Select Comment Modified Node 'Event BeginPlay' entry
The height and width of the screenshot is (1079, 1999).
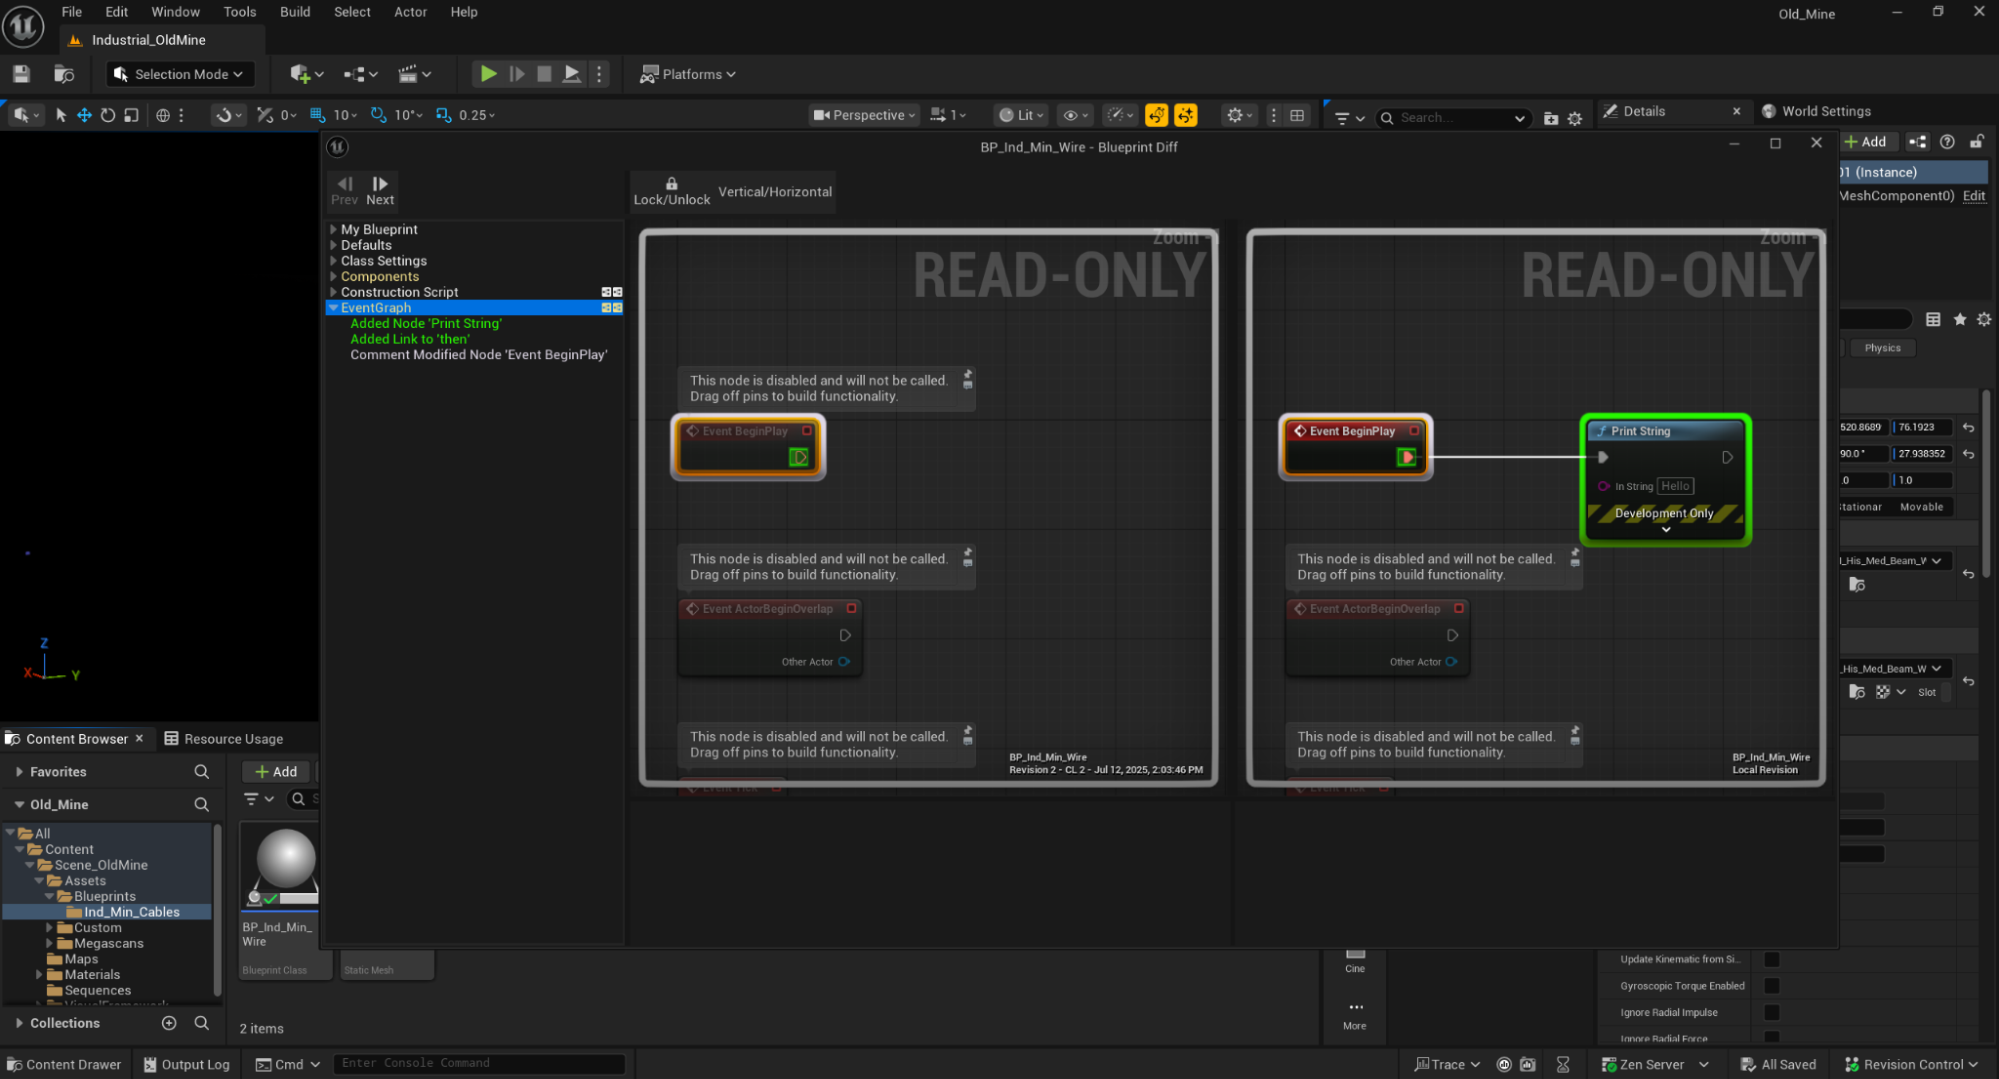pyautogui.click(x=478, y=355)
